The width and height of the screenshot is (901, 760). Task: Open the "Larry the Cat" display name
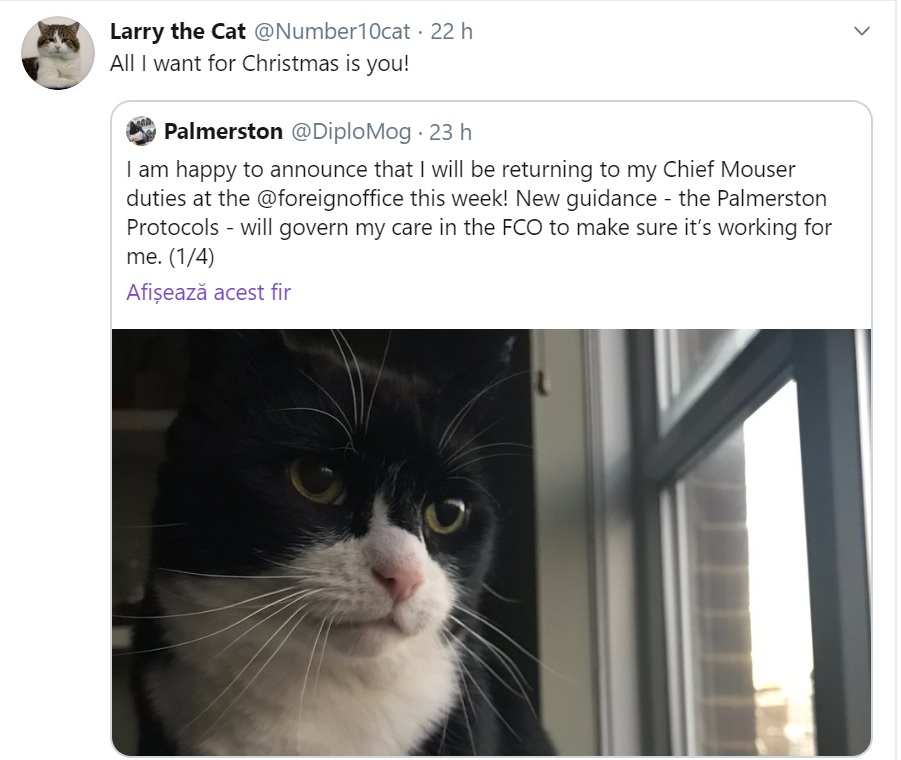pos(178,32)
